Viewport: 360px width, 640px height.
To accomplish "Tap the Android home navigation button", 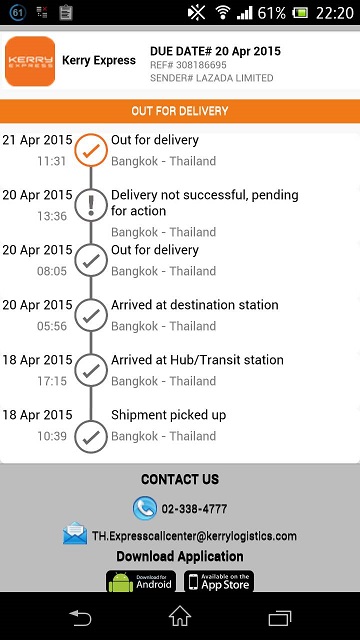I will pos(180,616).
